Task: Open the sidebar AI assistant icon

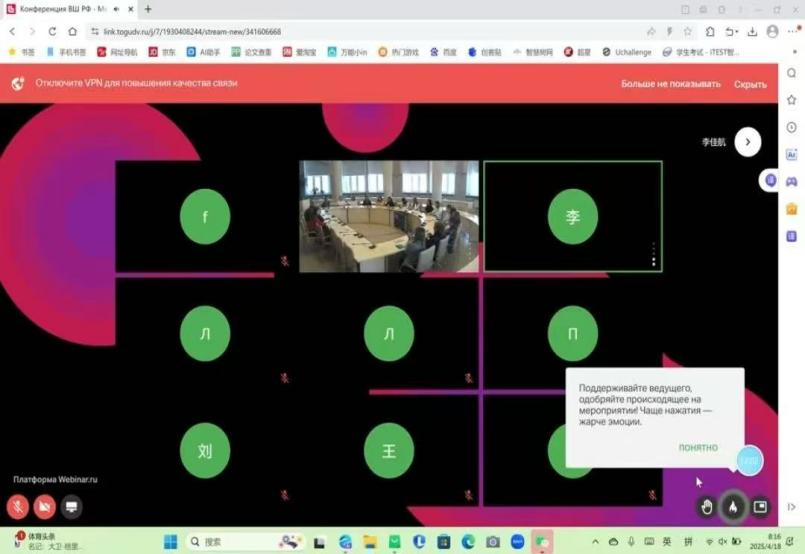Action: (792, 154)
